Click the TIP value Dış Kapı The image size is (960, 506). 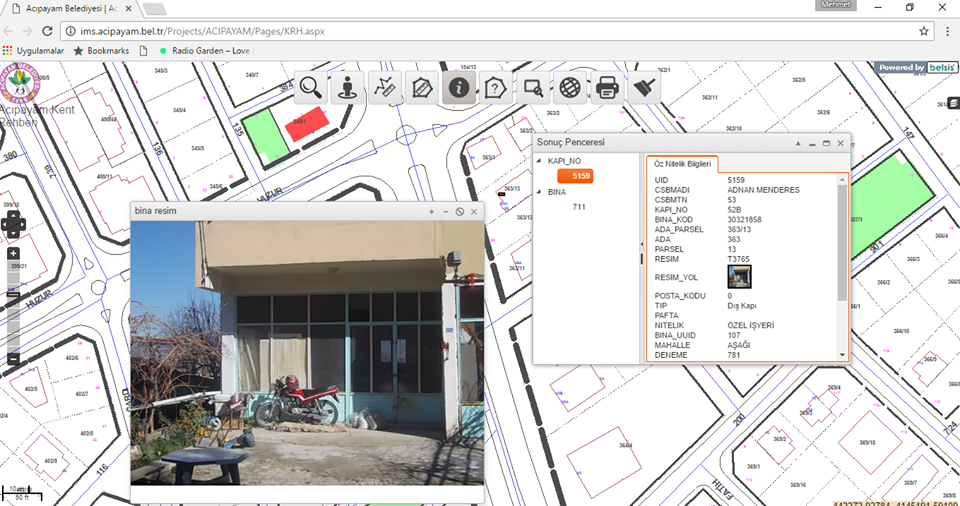click(741, 306)
